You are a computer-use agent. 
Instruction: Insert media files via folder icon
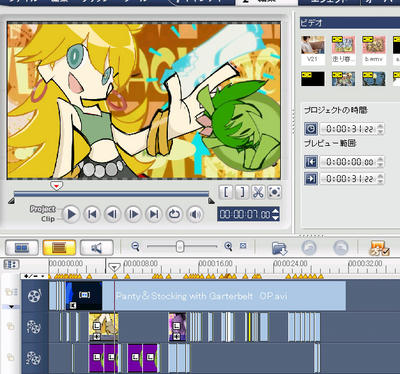click(279, 248)
